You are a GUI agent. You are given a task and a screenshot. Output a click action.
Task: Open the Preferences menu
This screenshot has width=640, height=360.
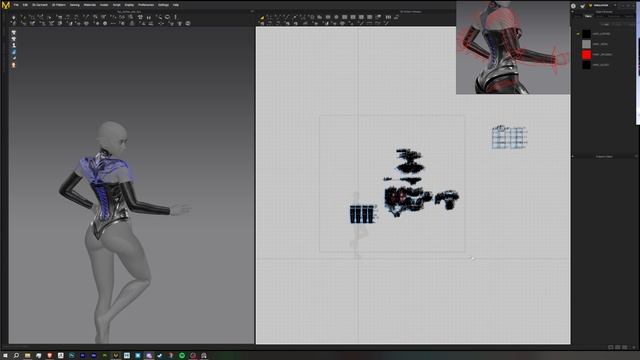click(x=146, y=5)
